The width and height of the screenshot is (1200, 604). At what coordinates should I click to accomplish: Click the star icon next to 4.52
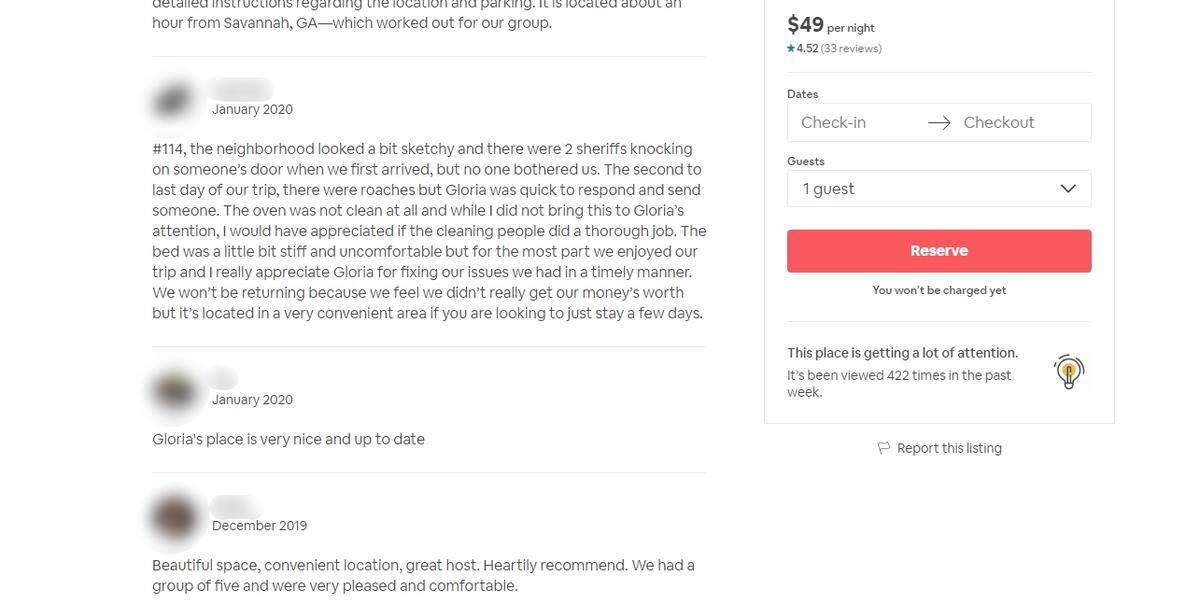point(791,48)
